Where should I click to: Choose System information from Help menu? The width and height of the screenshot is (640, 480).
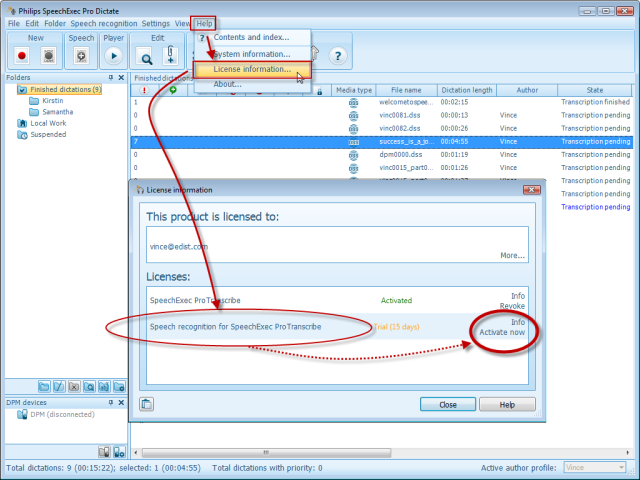tap(252, 54)
